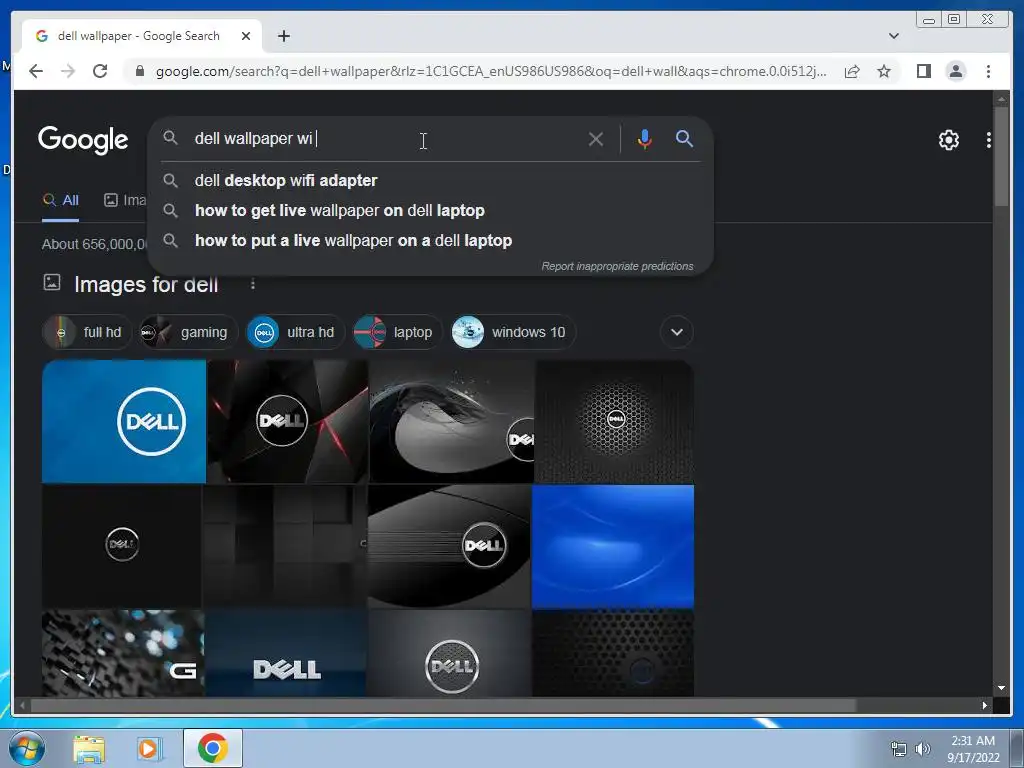View site info via the padlock icon
The height and width of the screenshot is (768, 1024).
[140, 71]
